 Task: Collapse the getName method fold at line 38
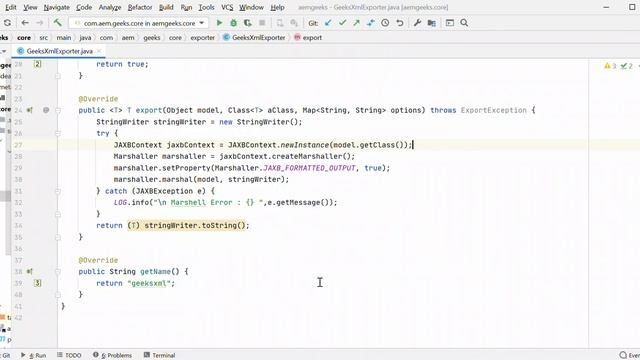(x=58, y=271)
